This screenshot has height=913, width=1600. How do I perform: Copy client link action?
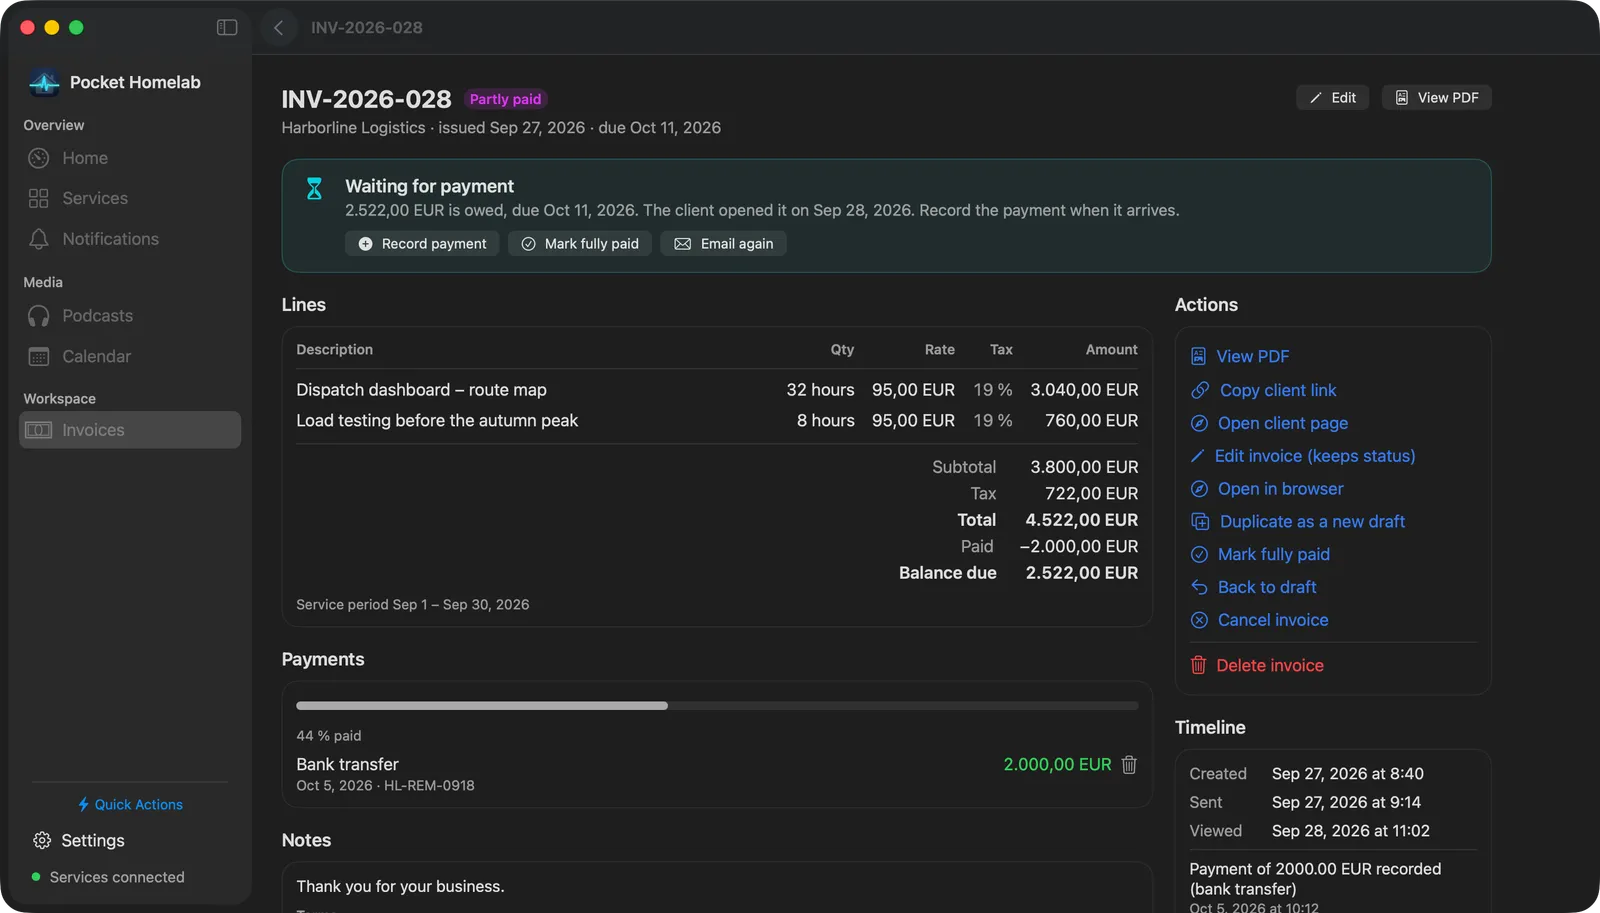click(x=1263, y=390)
